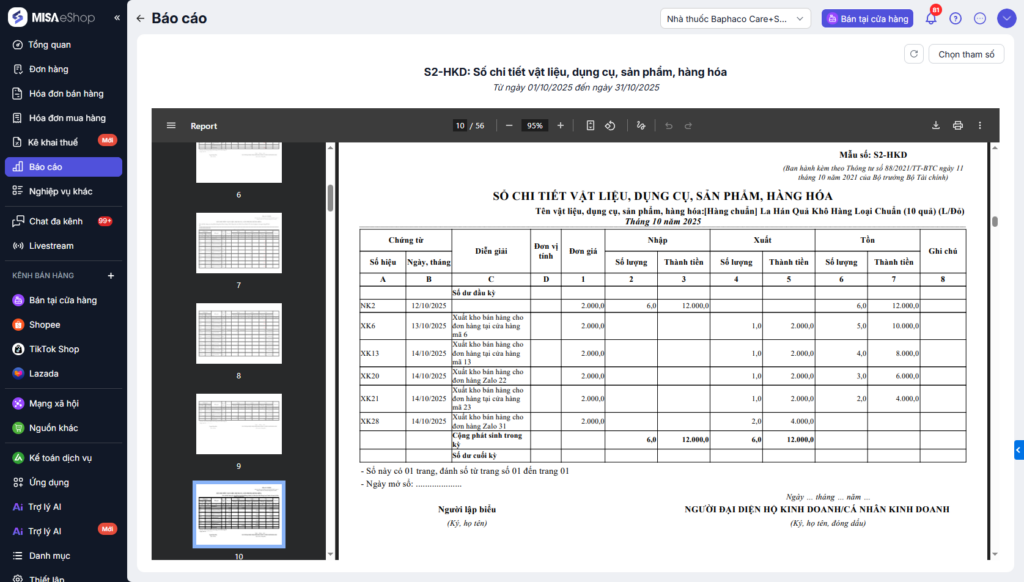
Task: Click the redo icon in PDF toolbar
Action: tap(688, 125)
